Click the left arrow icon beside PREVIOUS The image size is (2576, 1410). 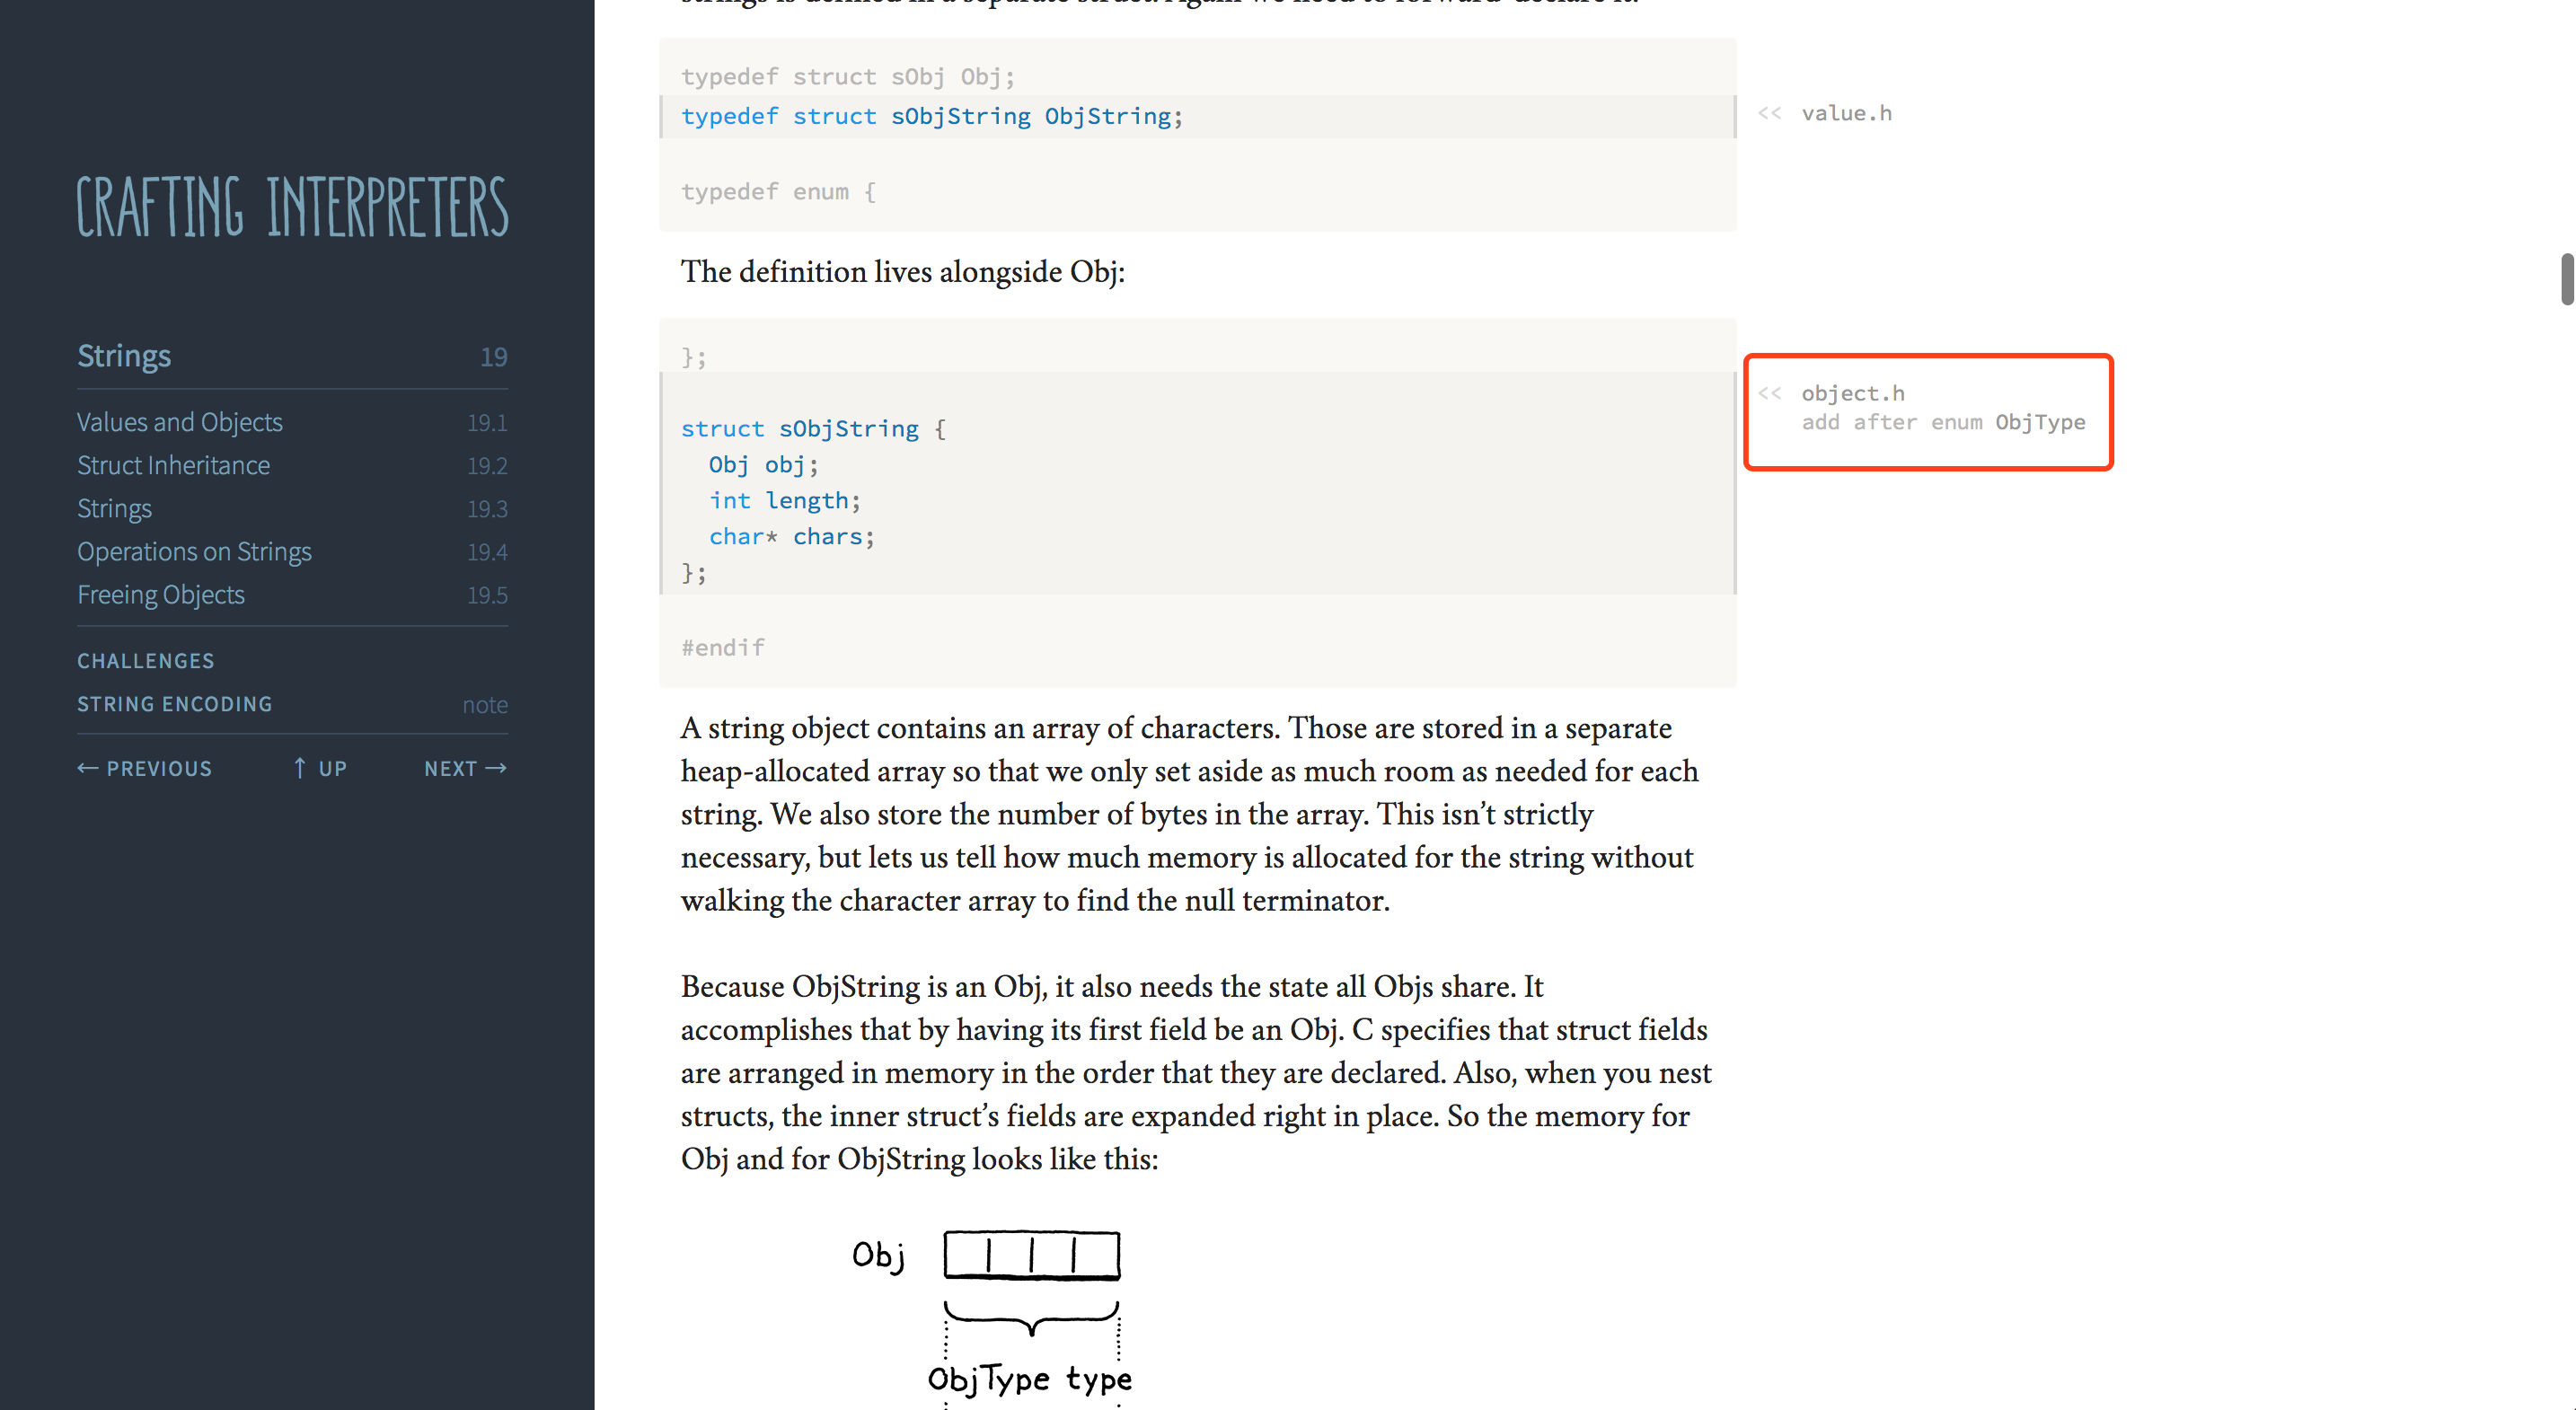pyautogui.click(x=89, y=768)
